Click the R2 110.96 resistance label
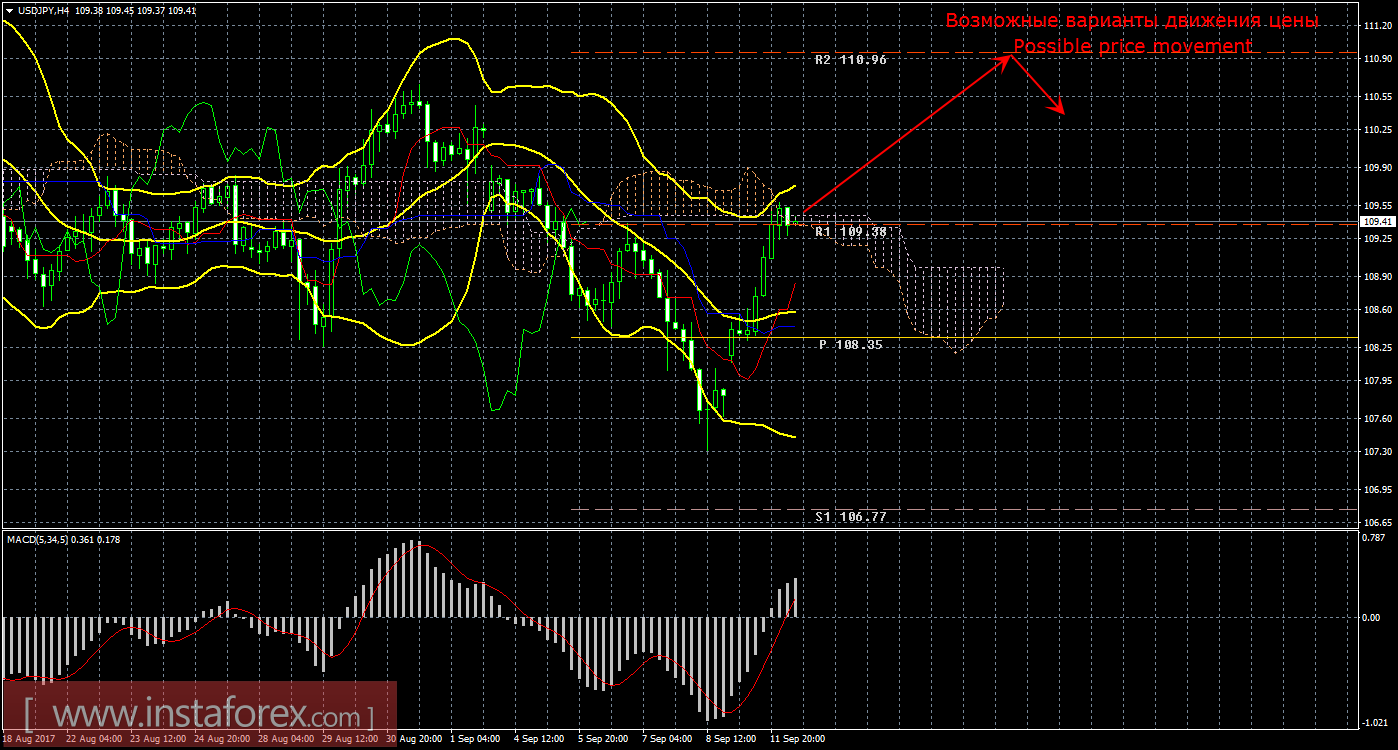The image size is (1398, 750). [851, 60]
